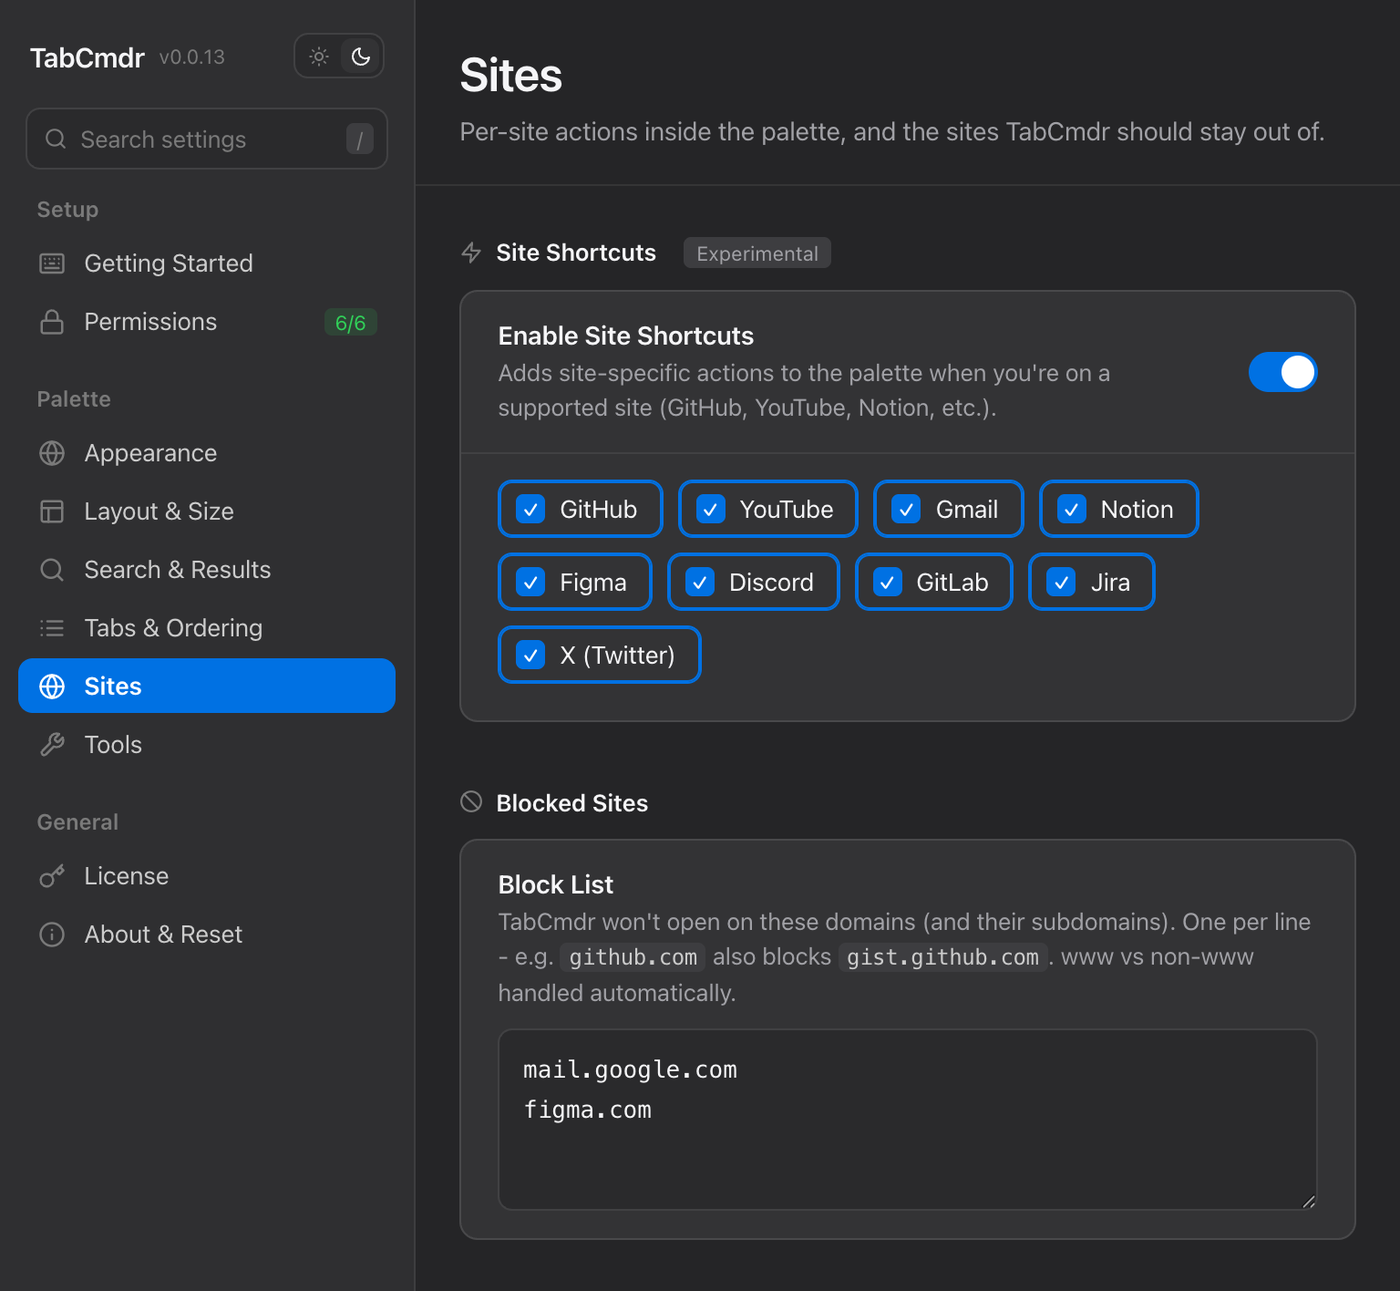The width and height of the screenshot is (1400, 1291).
Task: Uncheck the Figma shortcut checkbox
Action: (531, 582)
